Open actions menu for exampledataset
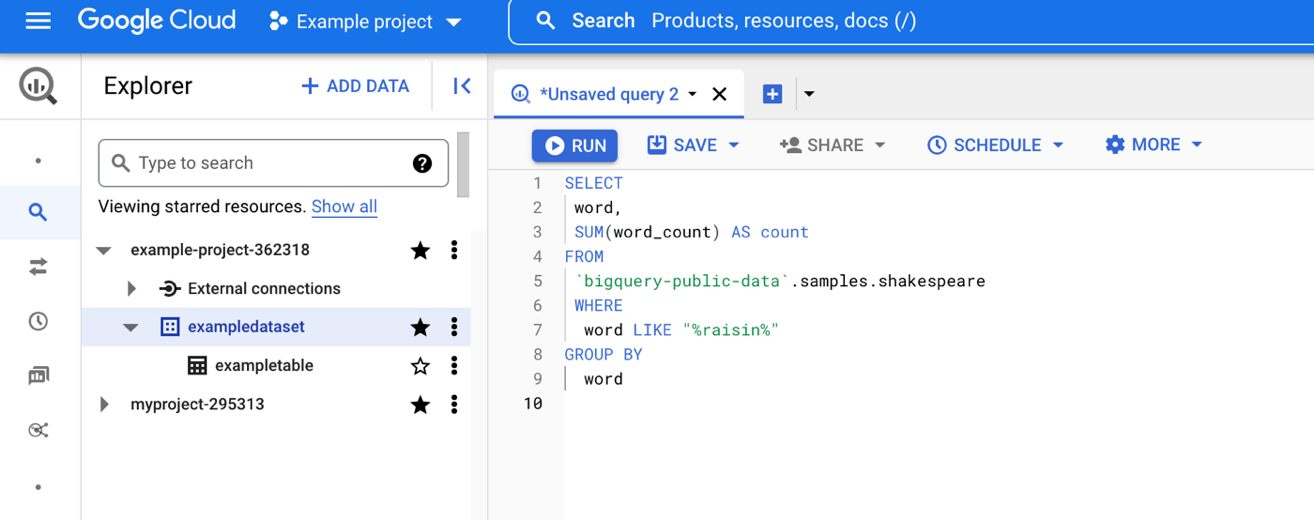Viewport: 1314px width, 520px height. click(454, 327)
